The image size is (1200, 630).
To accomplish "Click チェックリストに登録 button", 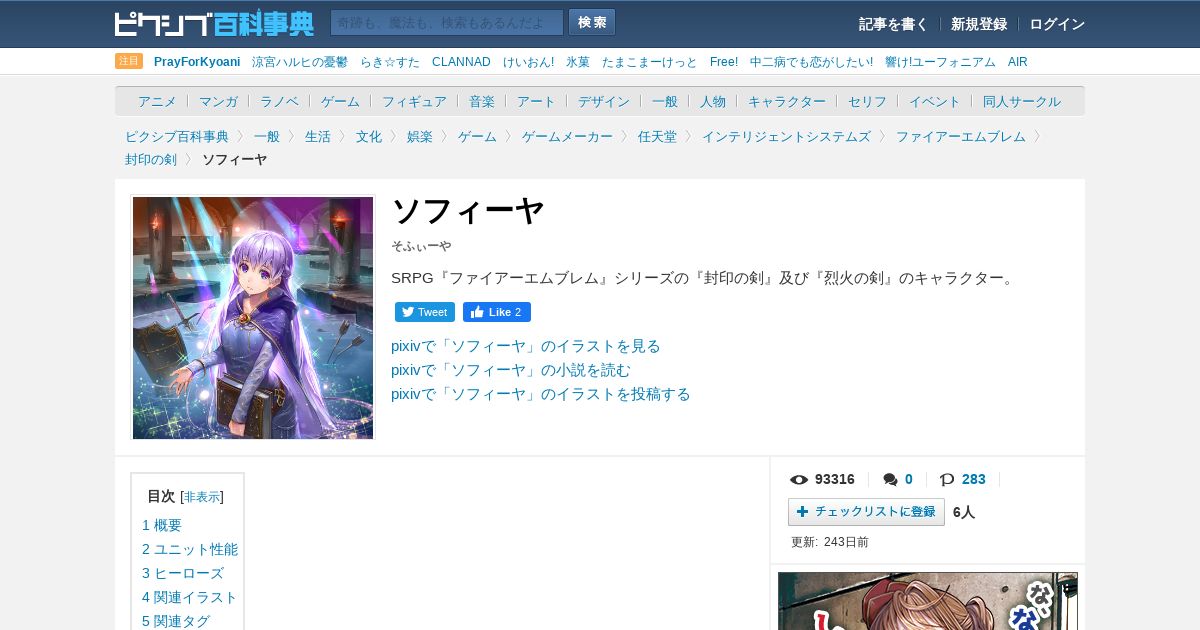I will pyautogui.click(x=866, y=512).
